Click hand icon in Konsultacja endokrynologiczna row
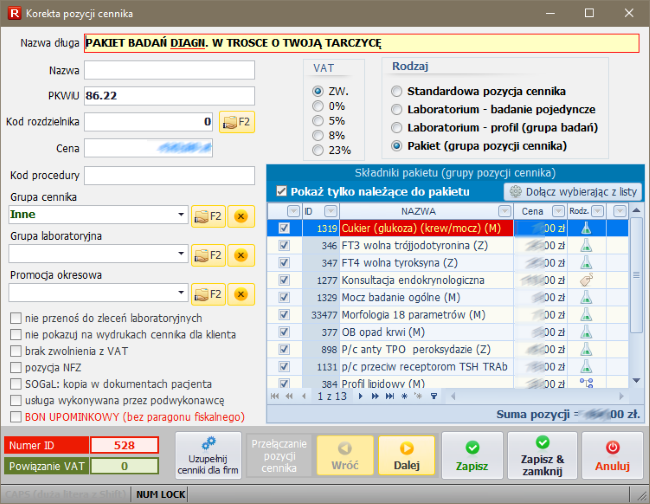 click(x=587, y=280)
